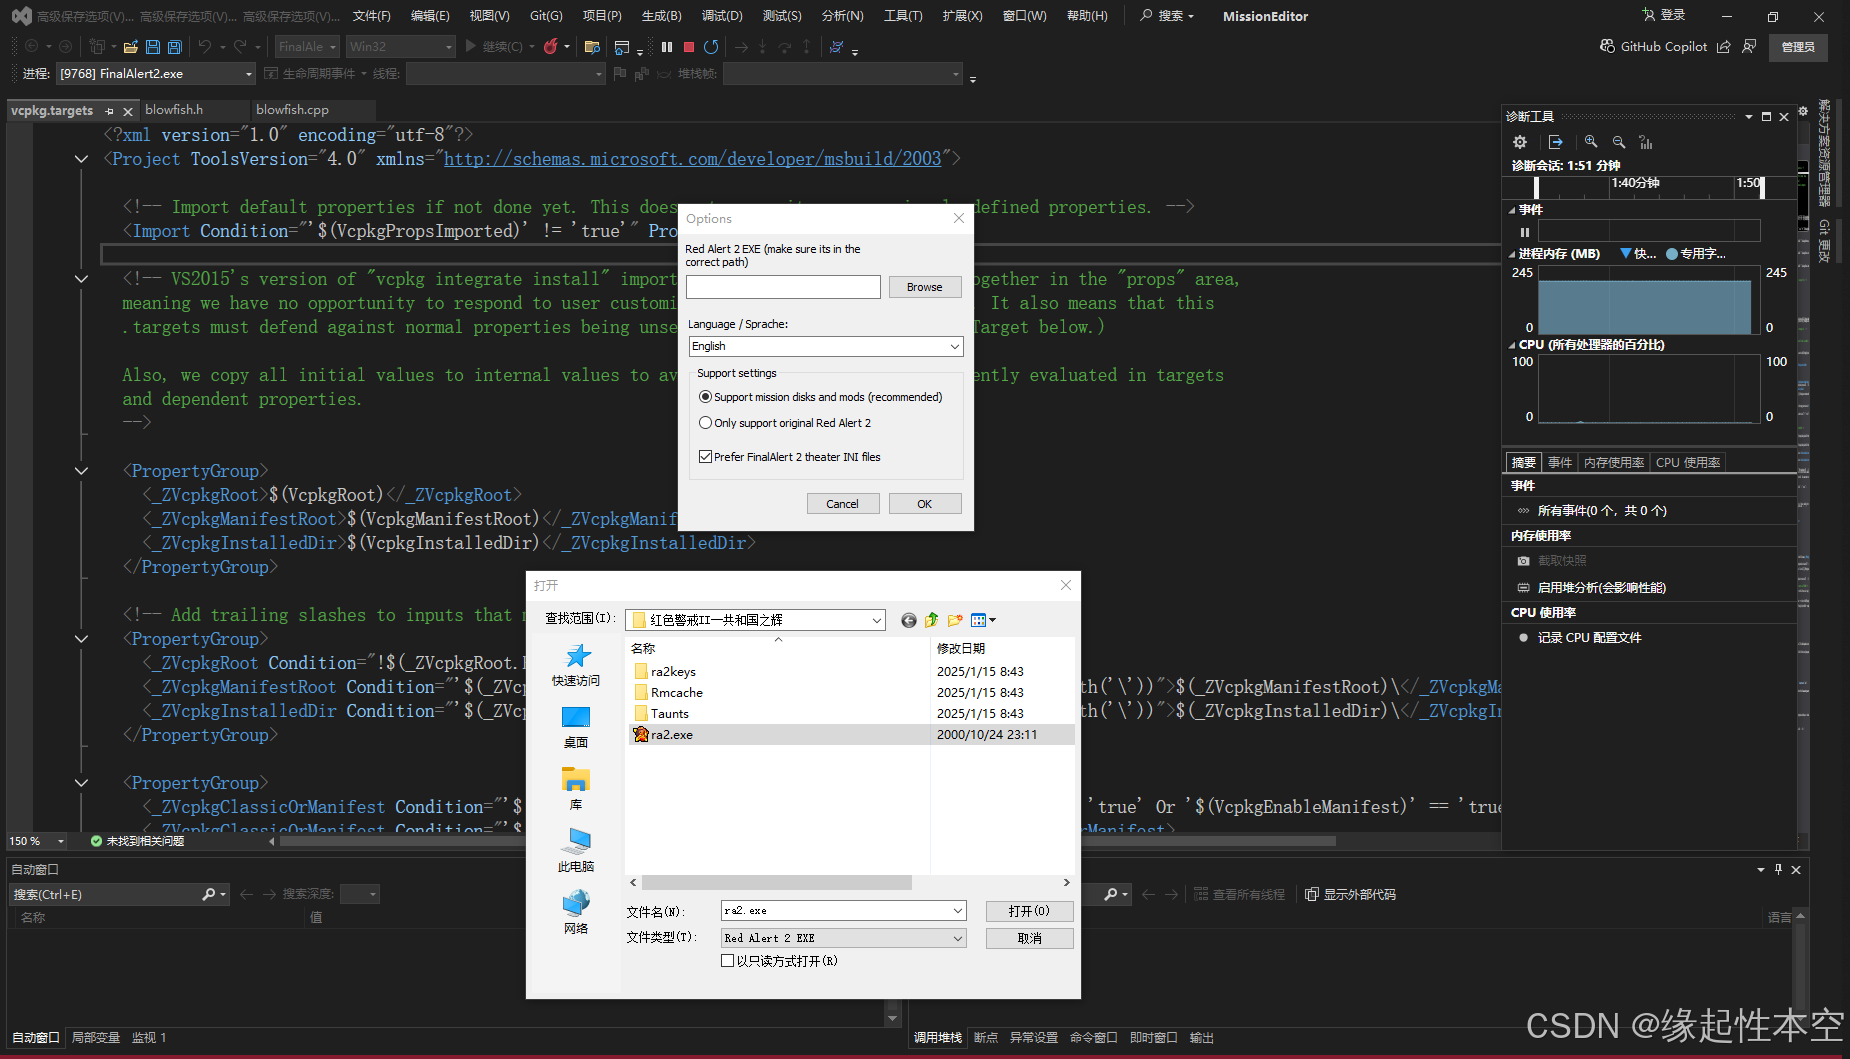Click OK in Options dialog

(x=925, y=504)
